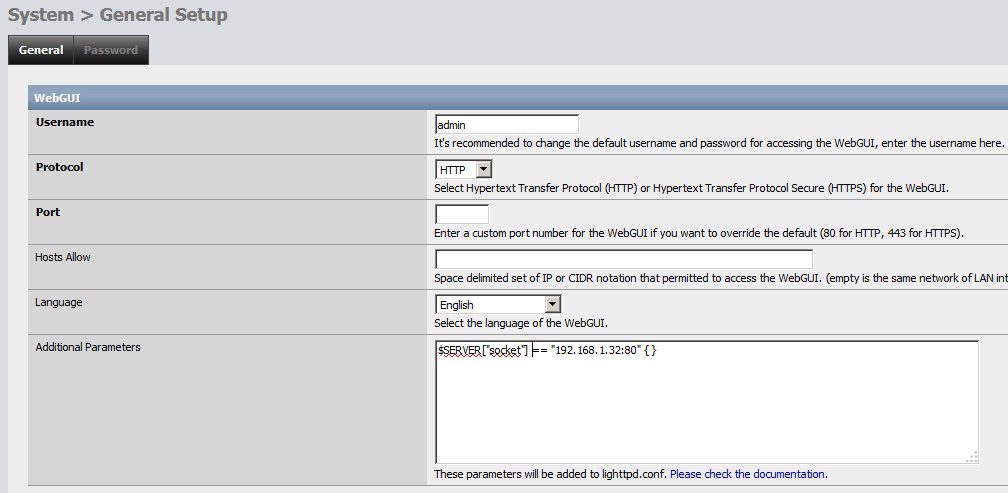
Task: Click the bold Username label
Action: (x=65, y=122)
